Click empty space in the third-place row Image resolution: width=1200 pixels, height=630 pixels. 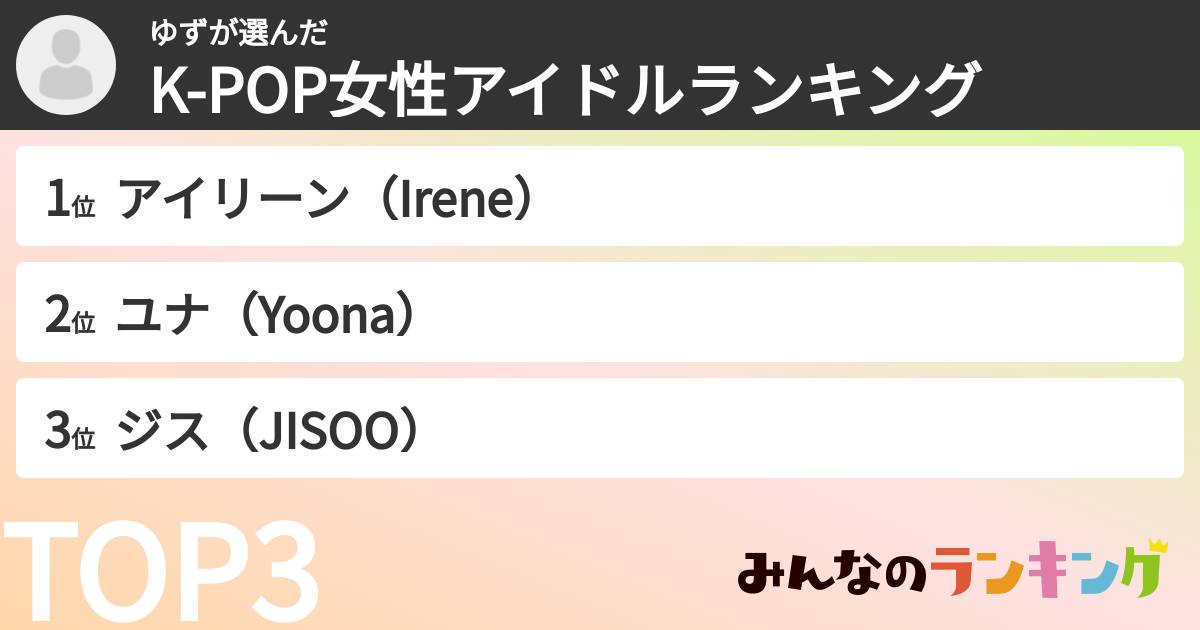[800, 429]
